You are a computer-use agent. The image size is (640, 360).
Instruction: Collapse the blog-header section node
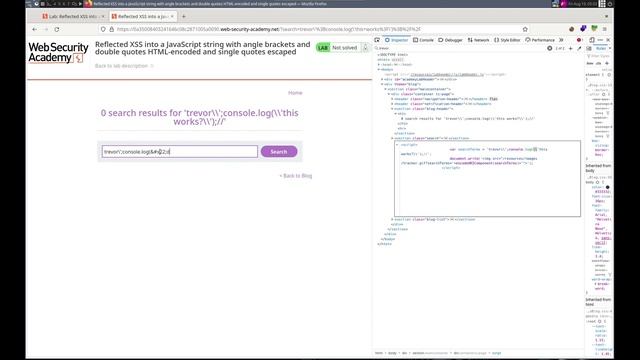[392, 109]
